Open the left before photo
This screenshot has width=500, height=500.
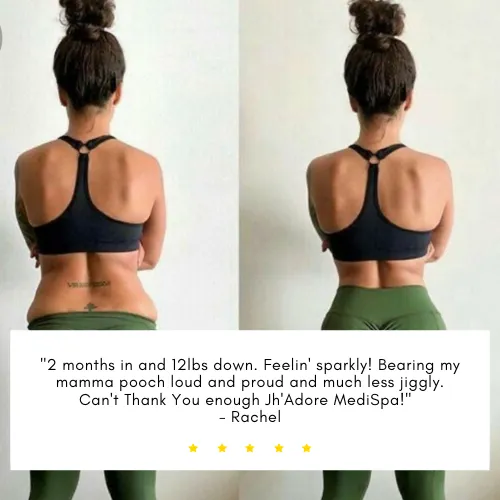pyautogui.click(x=119, y=165)
